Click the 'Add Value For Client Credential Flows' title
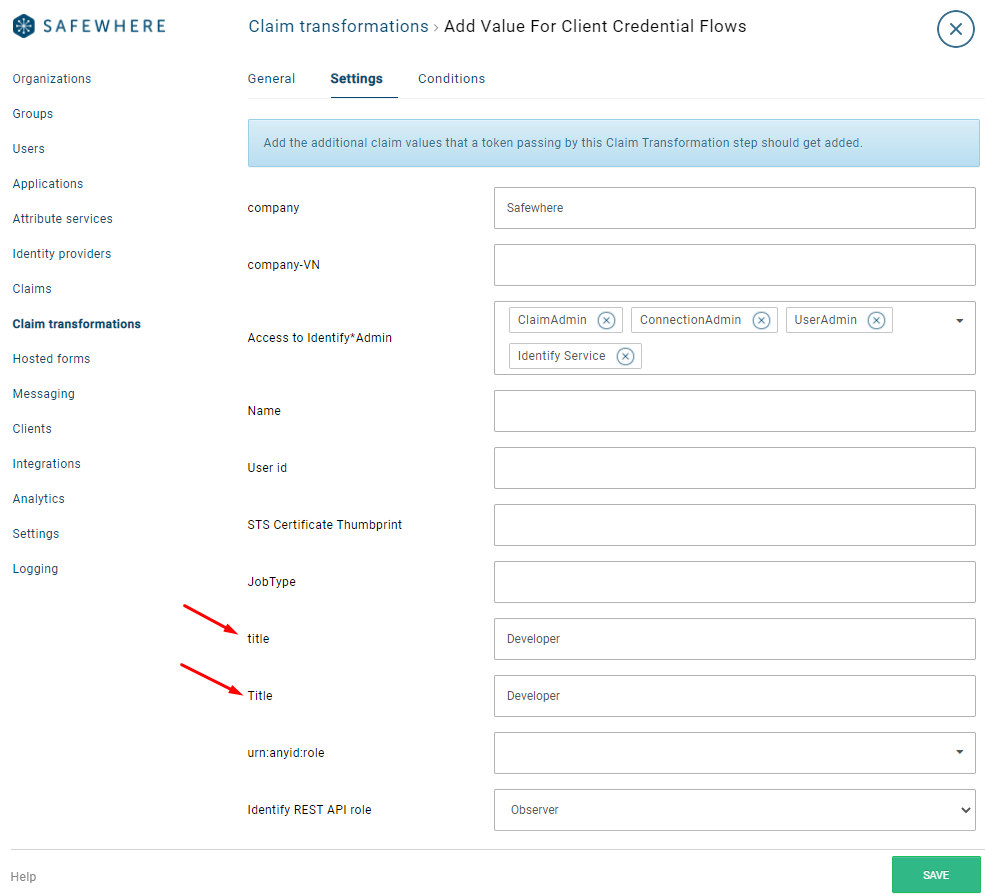Image resolution: width=985 pixels, height=896 pixels. 595,26
